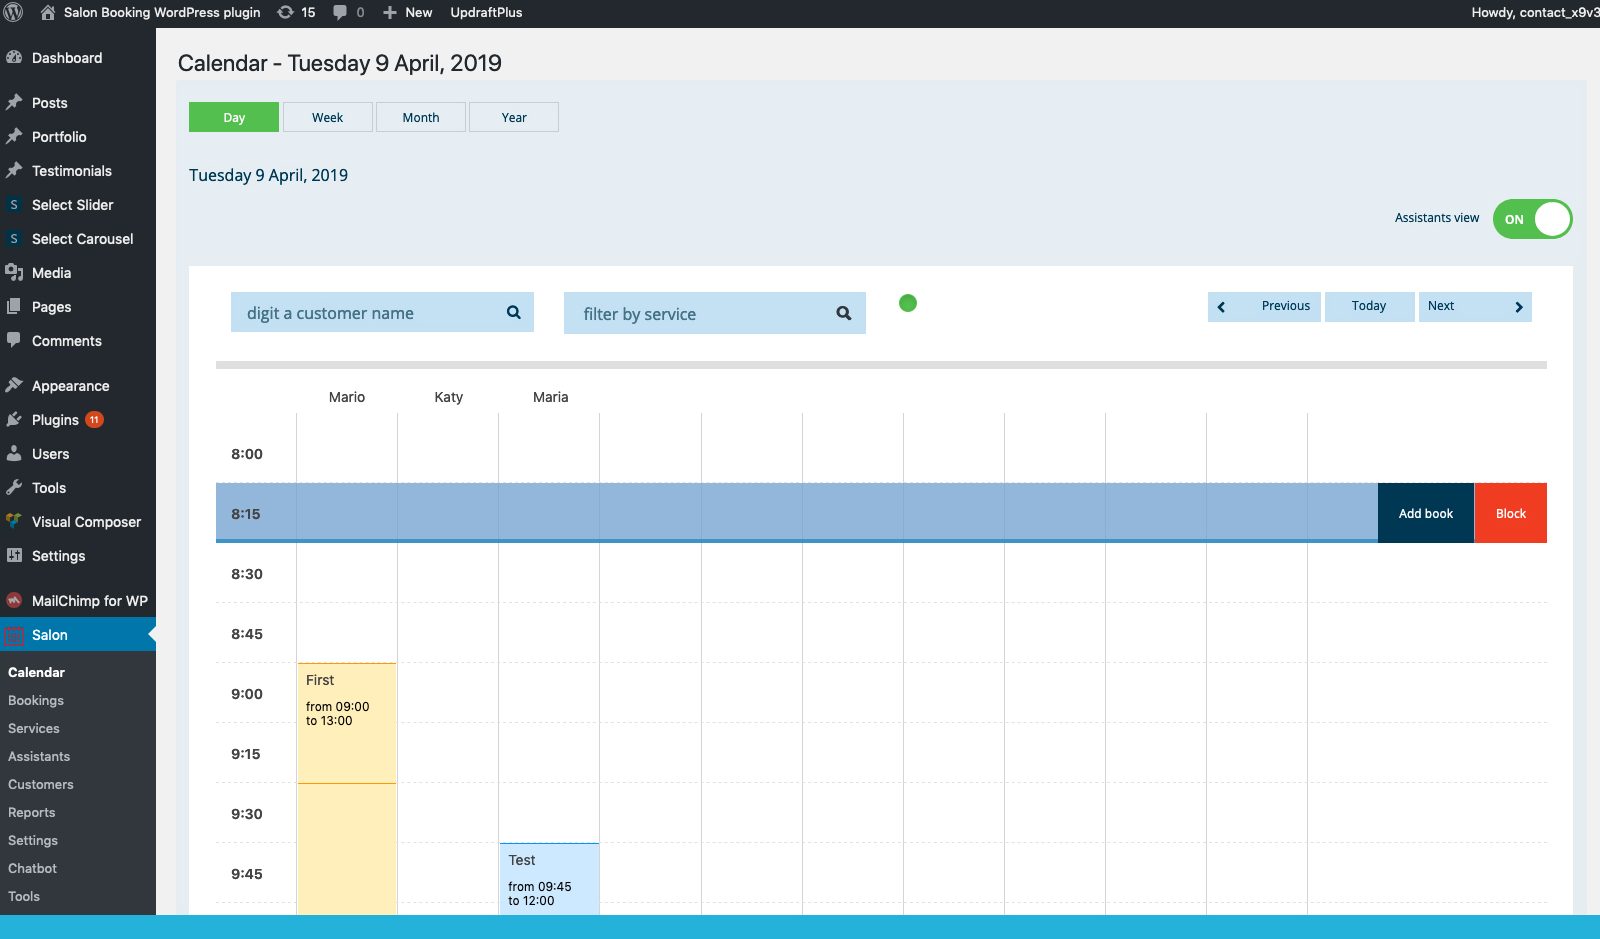Switch to the Week calendar view
Image resolution: width=1600 pixels, height=939 pixels.
[x=327, y=118]
